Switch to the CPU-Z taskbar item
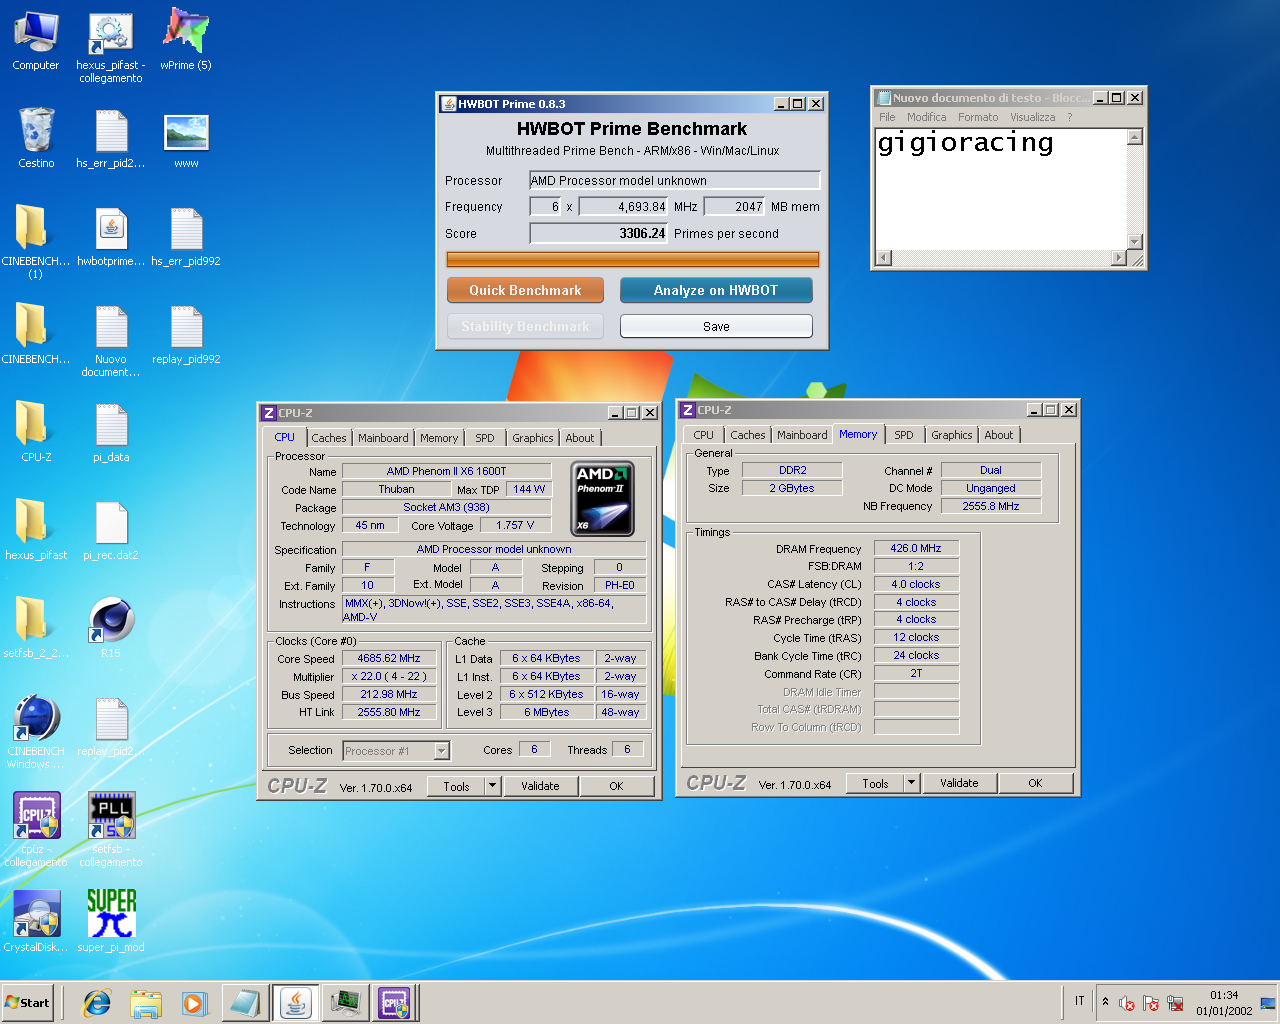 [394, 1003]
